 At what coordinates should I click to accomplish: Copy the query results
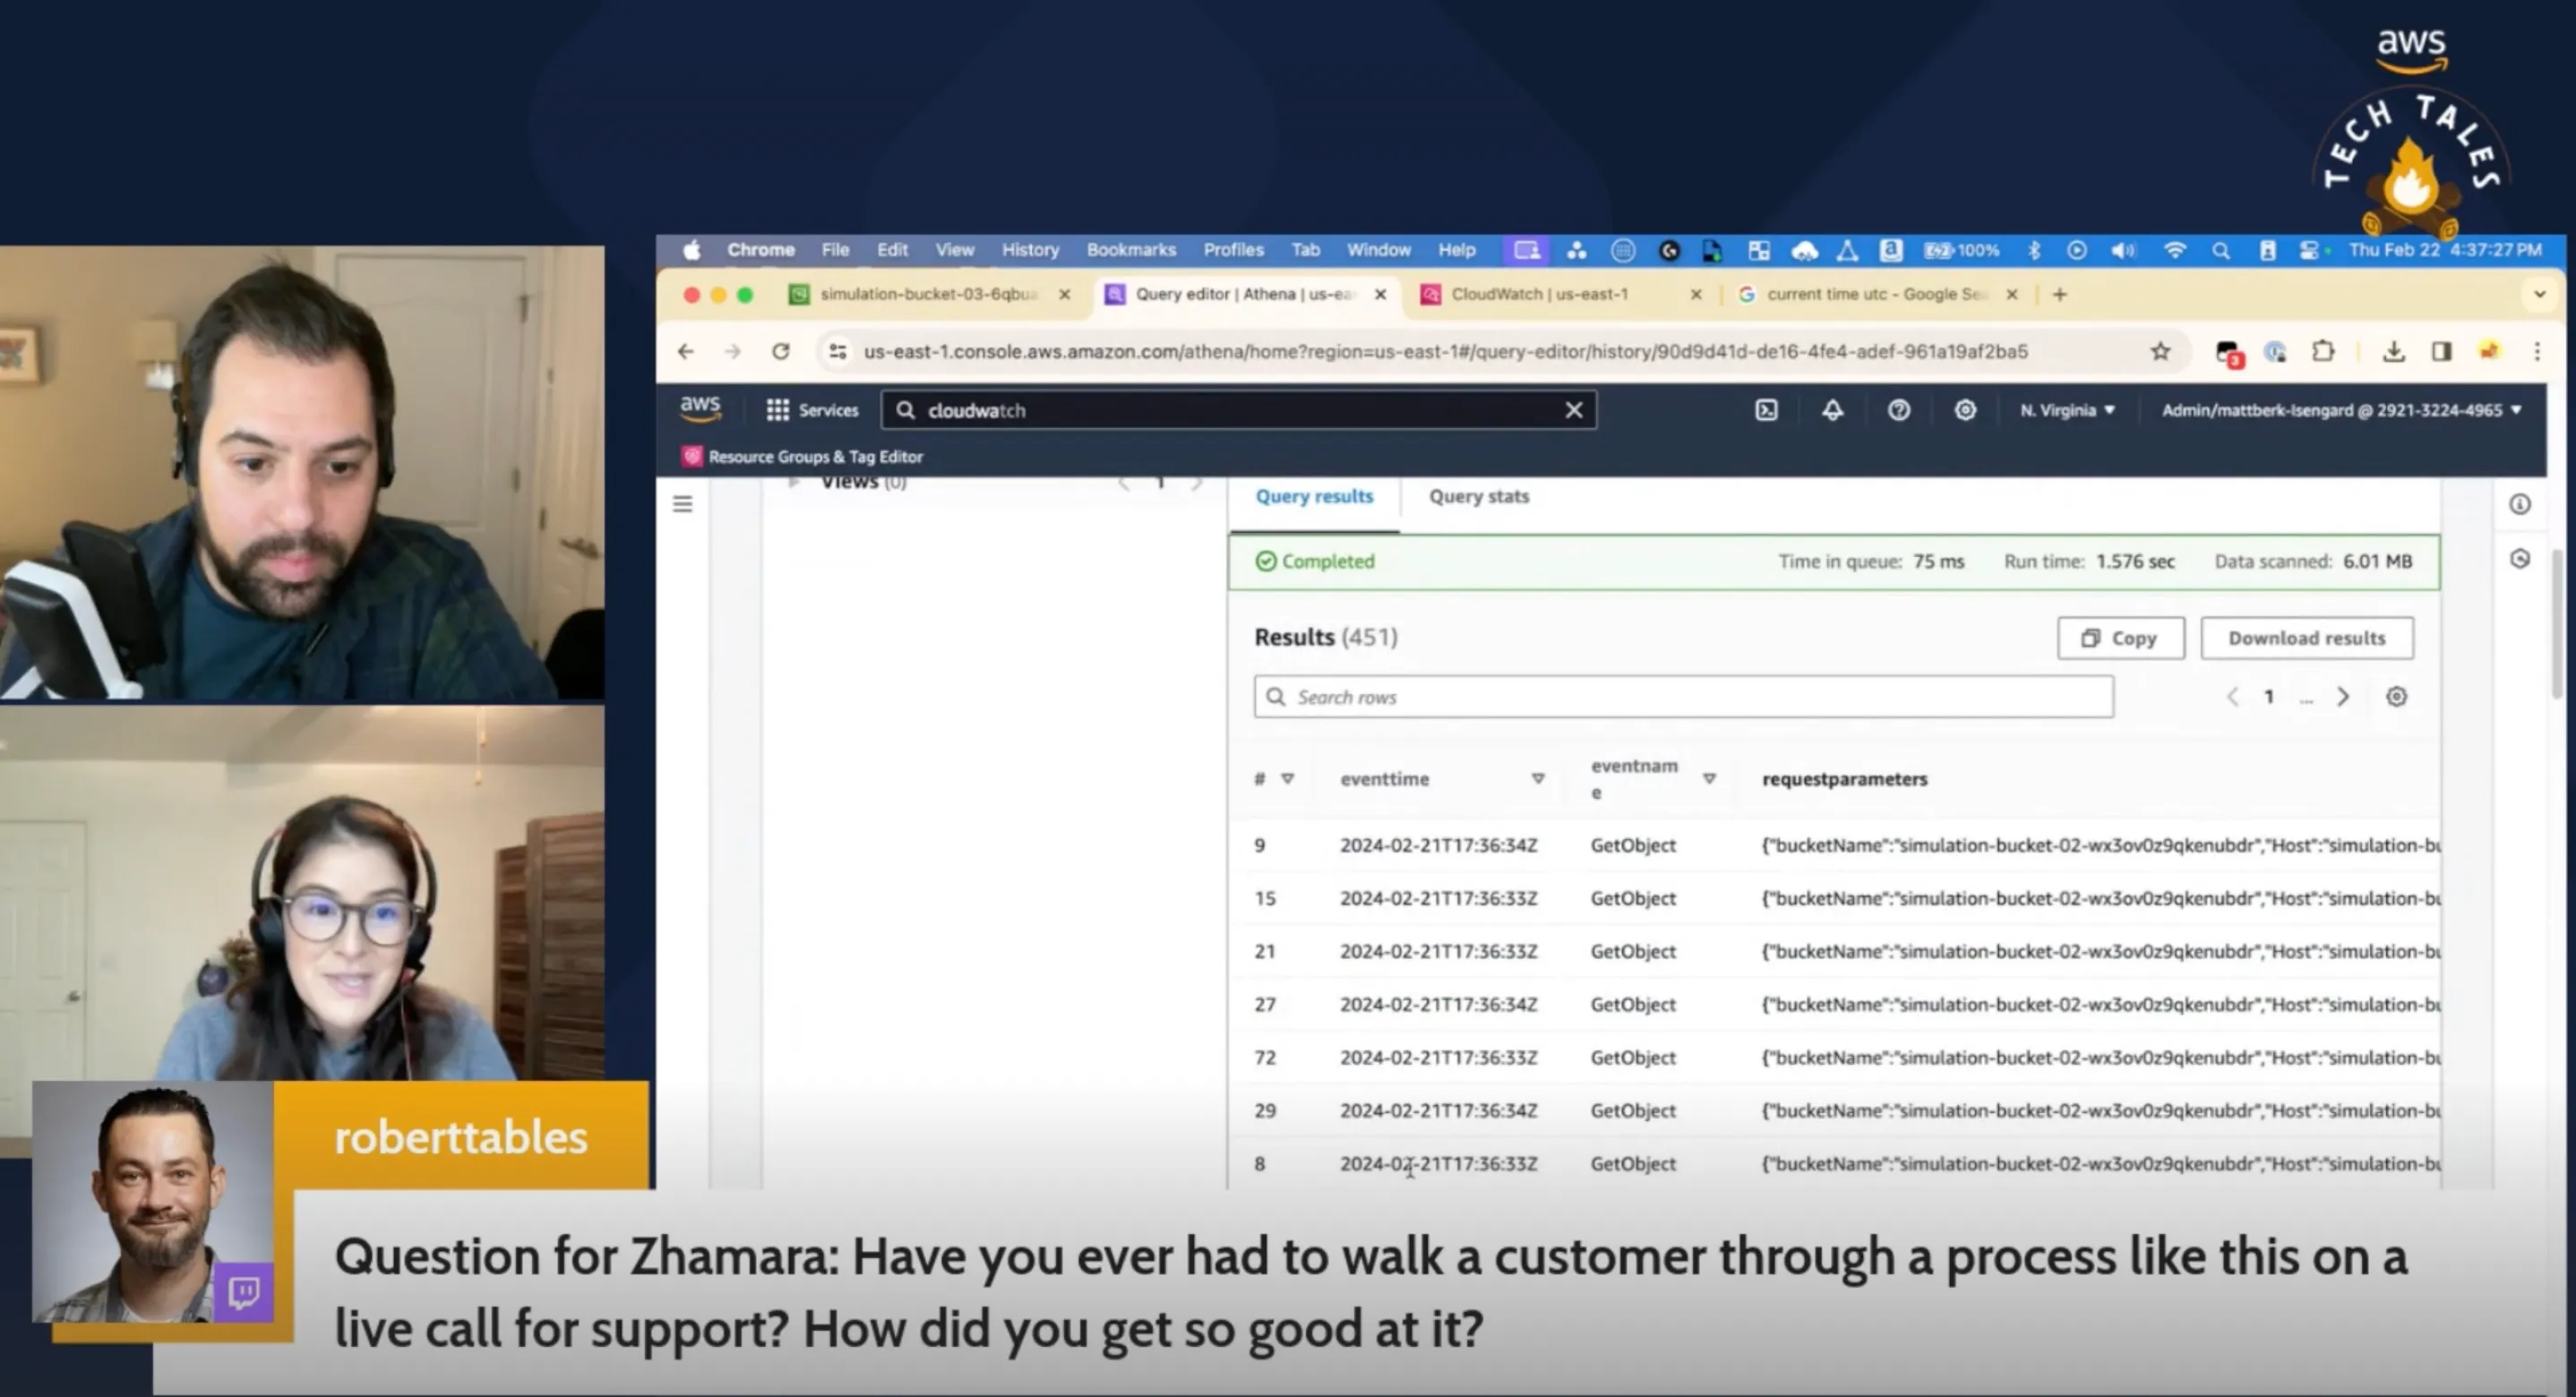click(x=2120, y=638)
